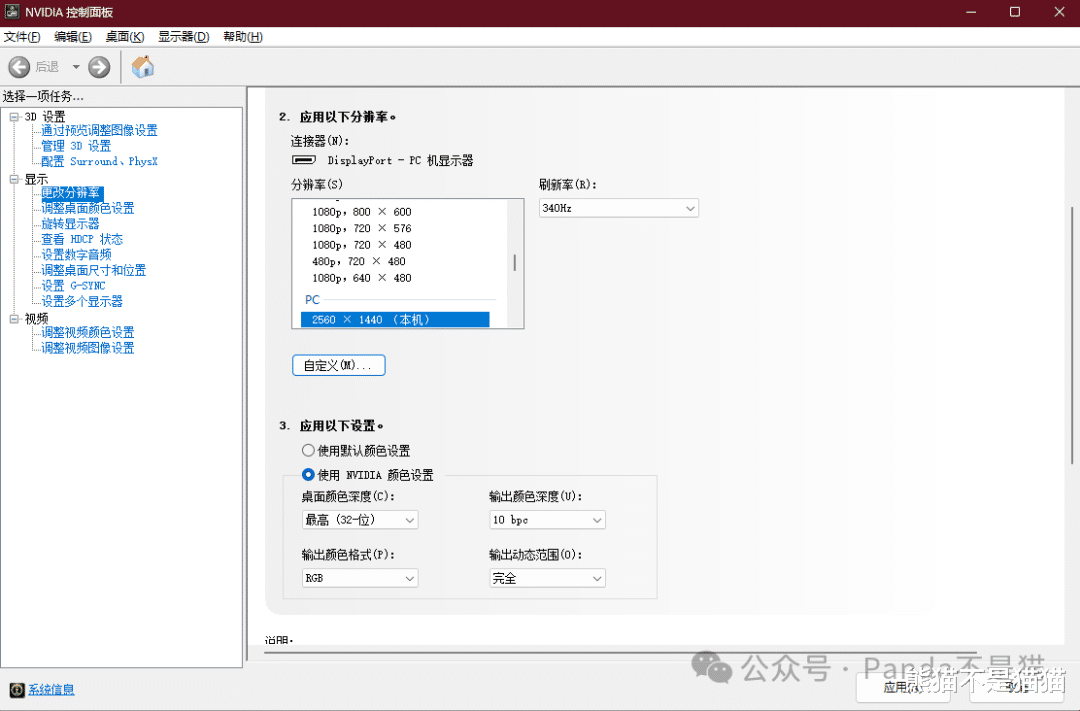Open back history dropdown arrow

point(76,67)
